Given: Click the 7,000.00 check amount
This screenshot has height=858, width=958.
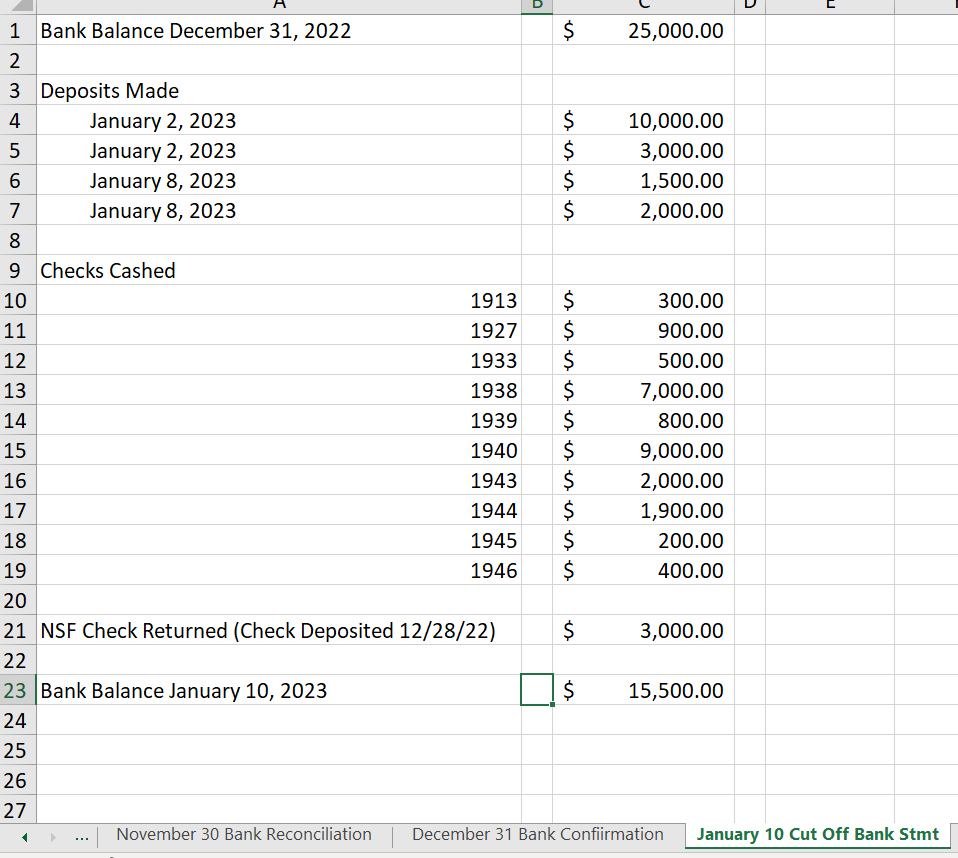Looking at the screenshot, I should 643,390.
